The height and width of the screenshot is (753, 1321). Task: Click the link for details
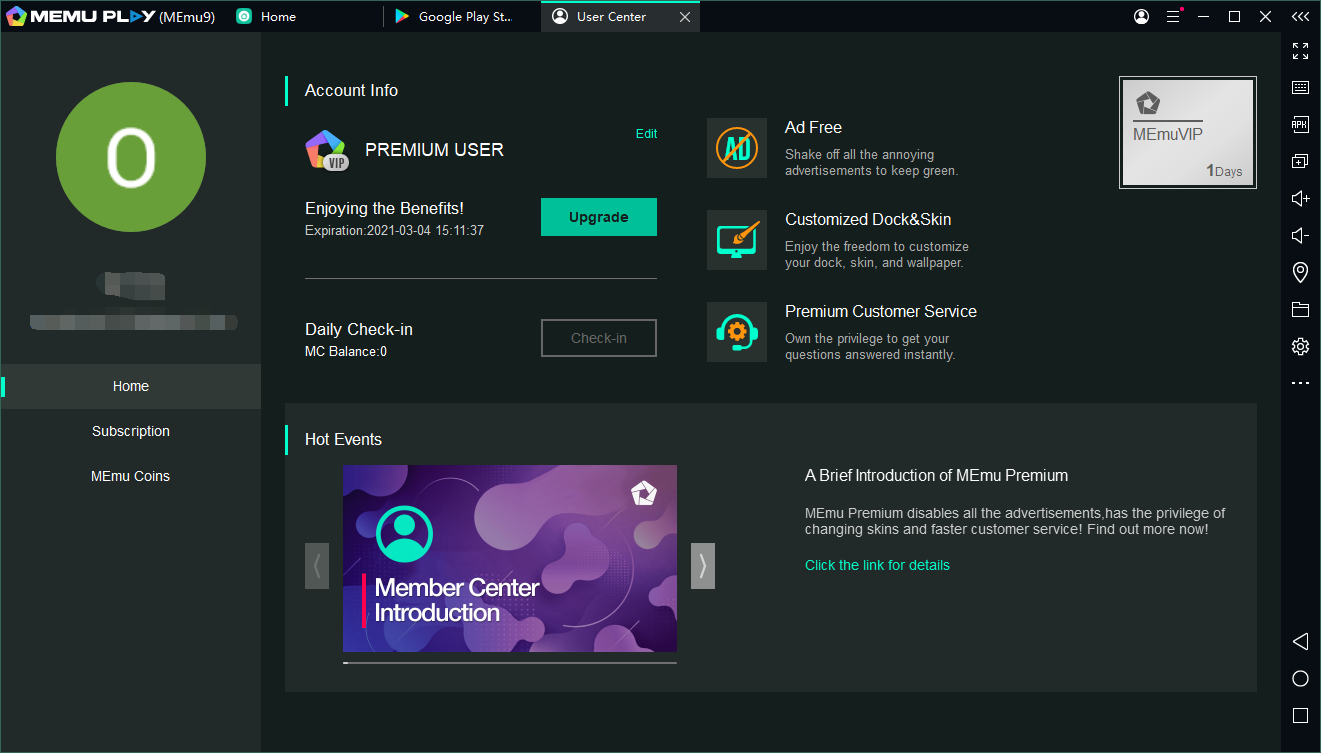click(877, 565)
